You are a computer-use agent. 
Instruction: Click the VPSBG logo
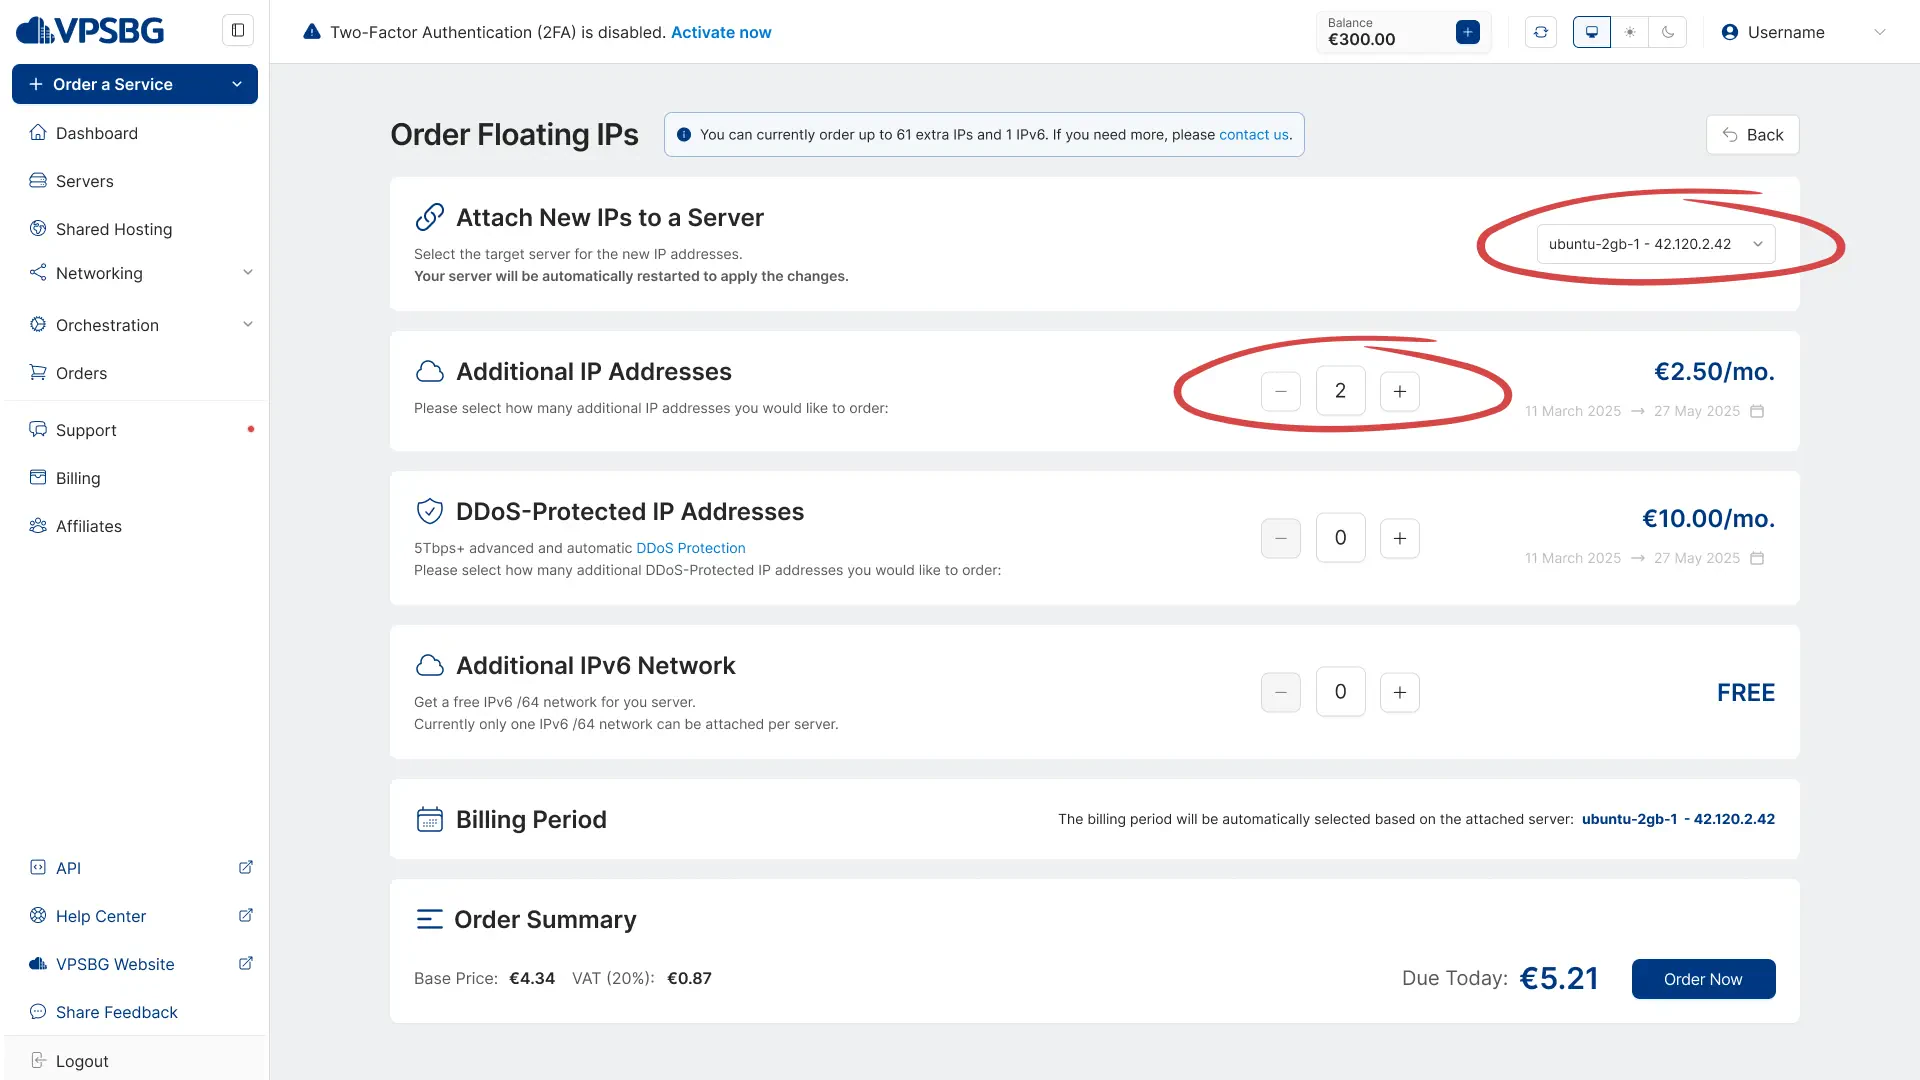click(90, 30)
